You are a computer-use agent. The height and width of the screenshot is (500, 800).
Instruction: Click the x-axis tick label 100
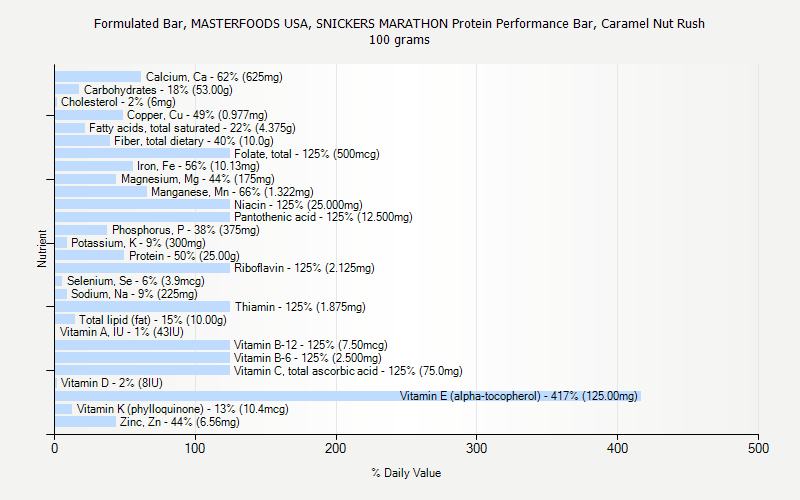(x=195, y=448)
